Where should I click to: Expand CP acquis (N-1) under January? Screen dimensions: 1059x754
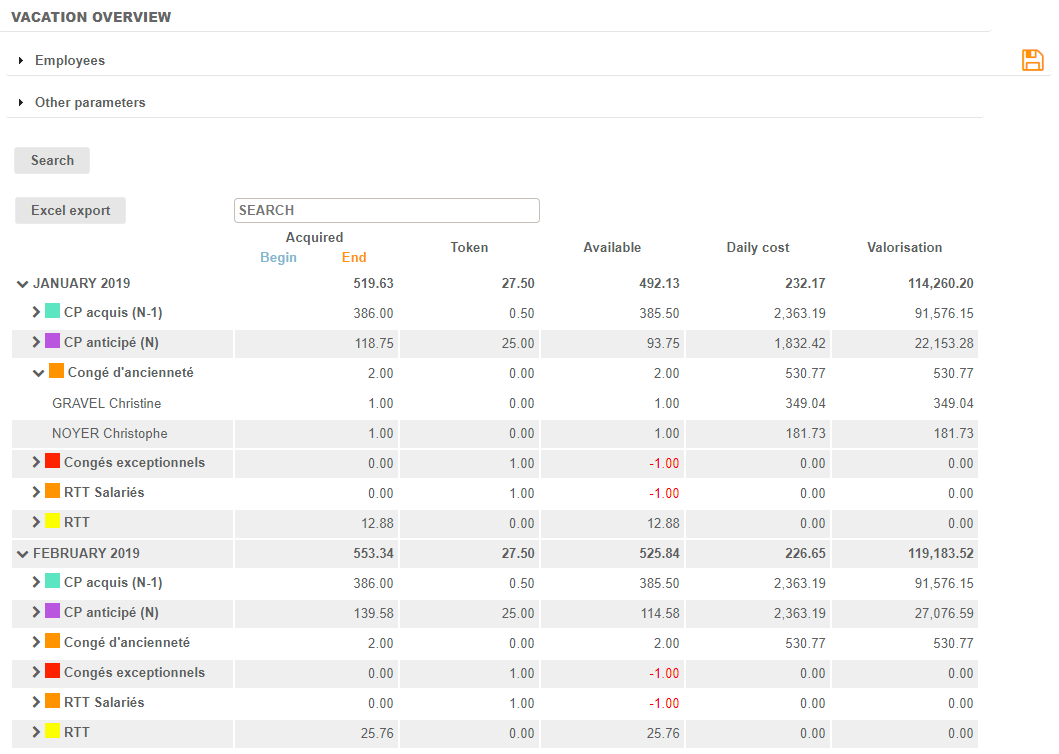click(x=36, y=313)
